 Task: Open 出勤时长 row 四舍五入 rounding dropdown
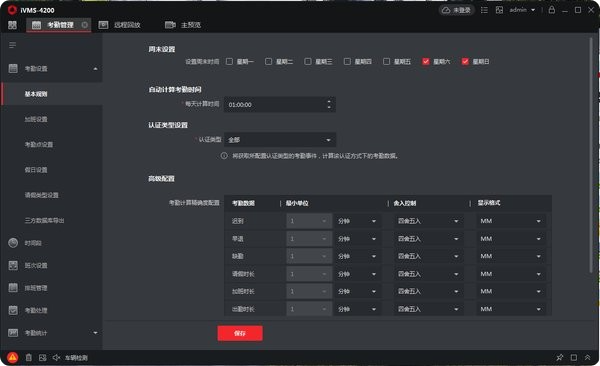coord(429,309)
